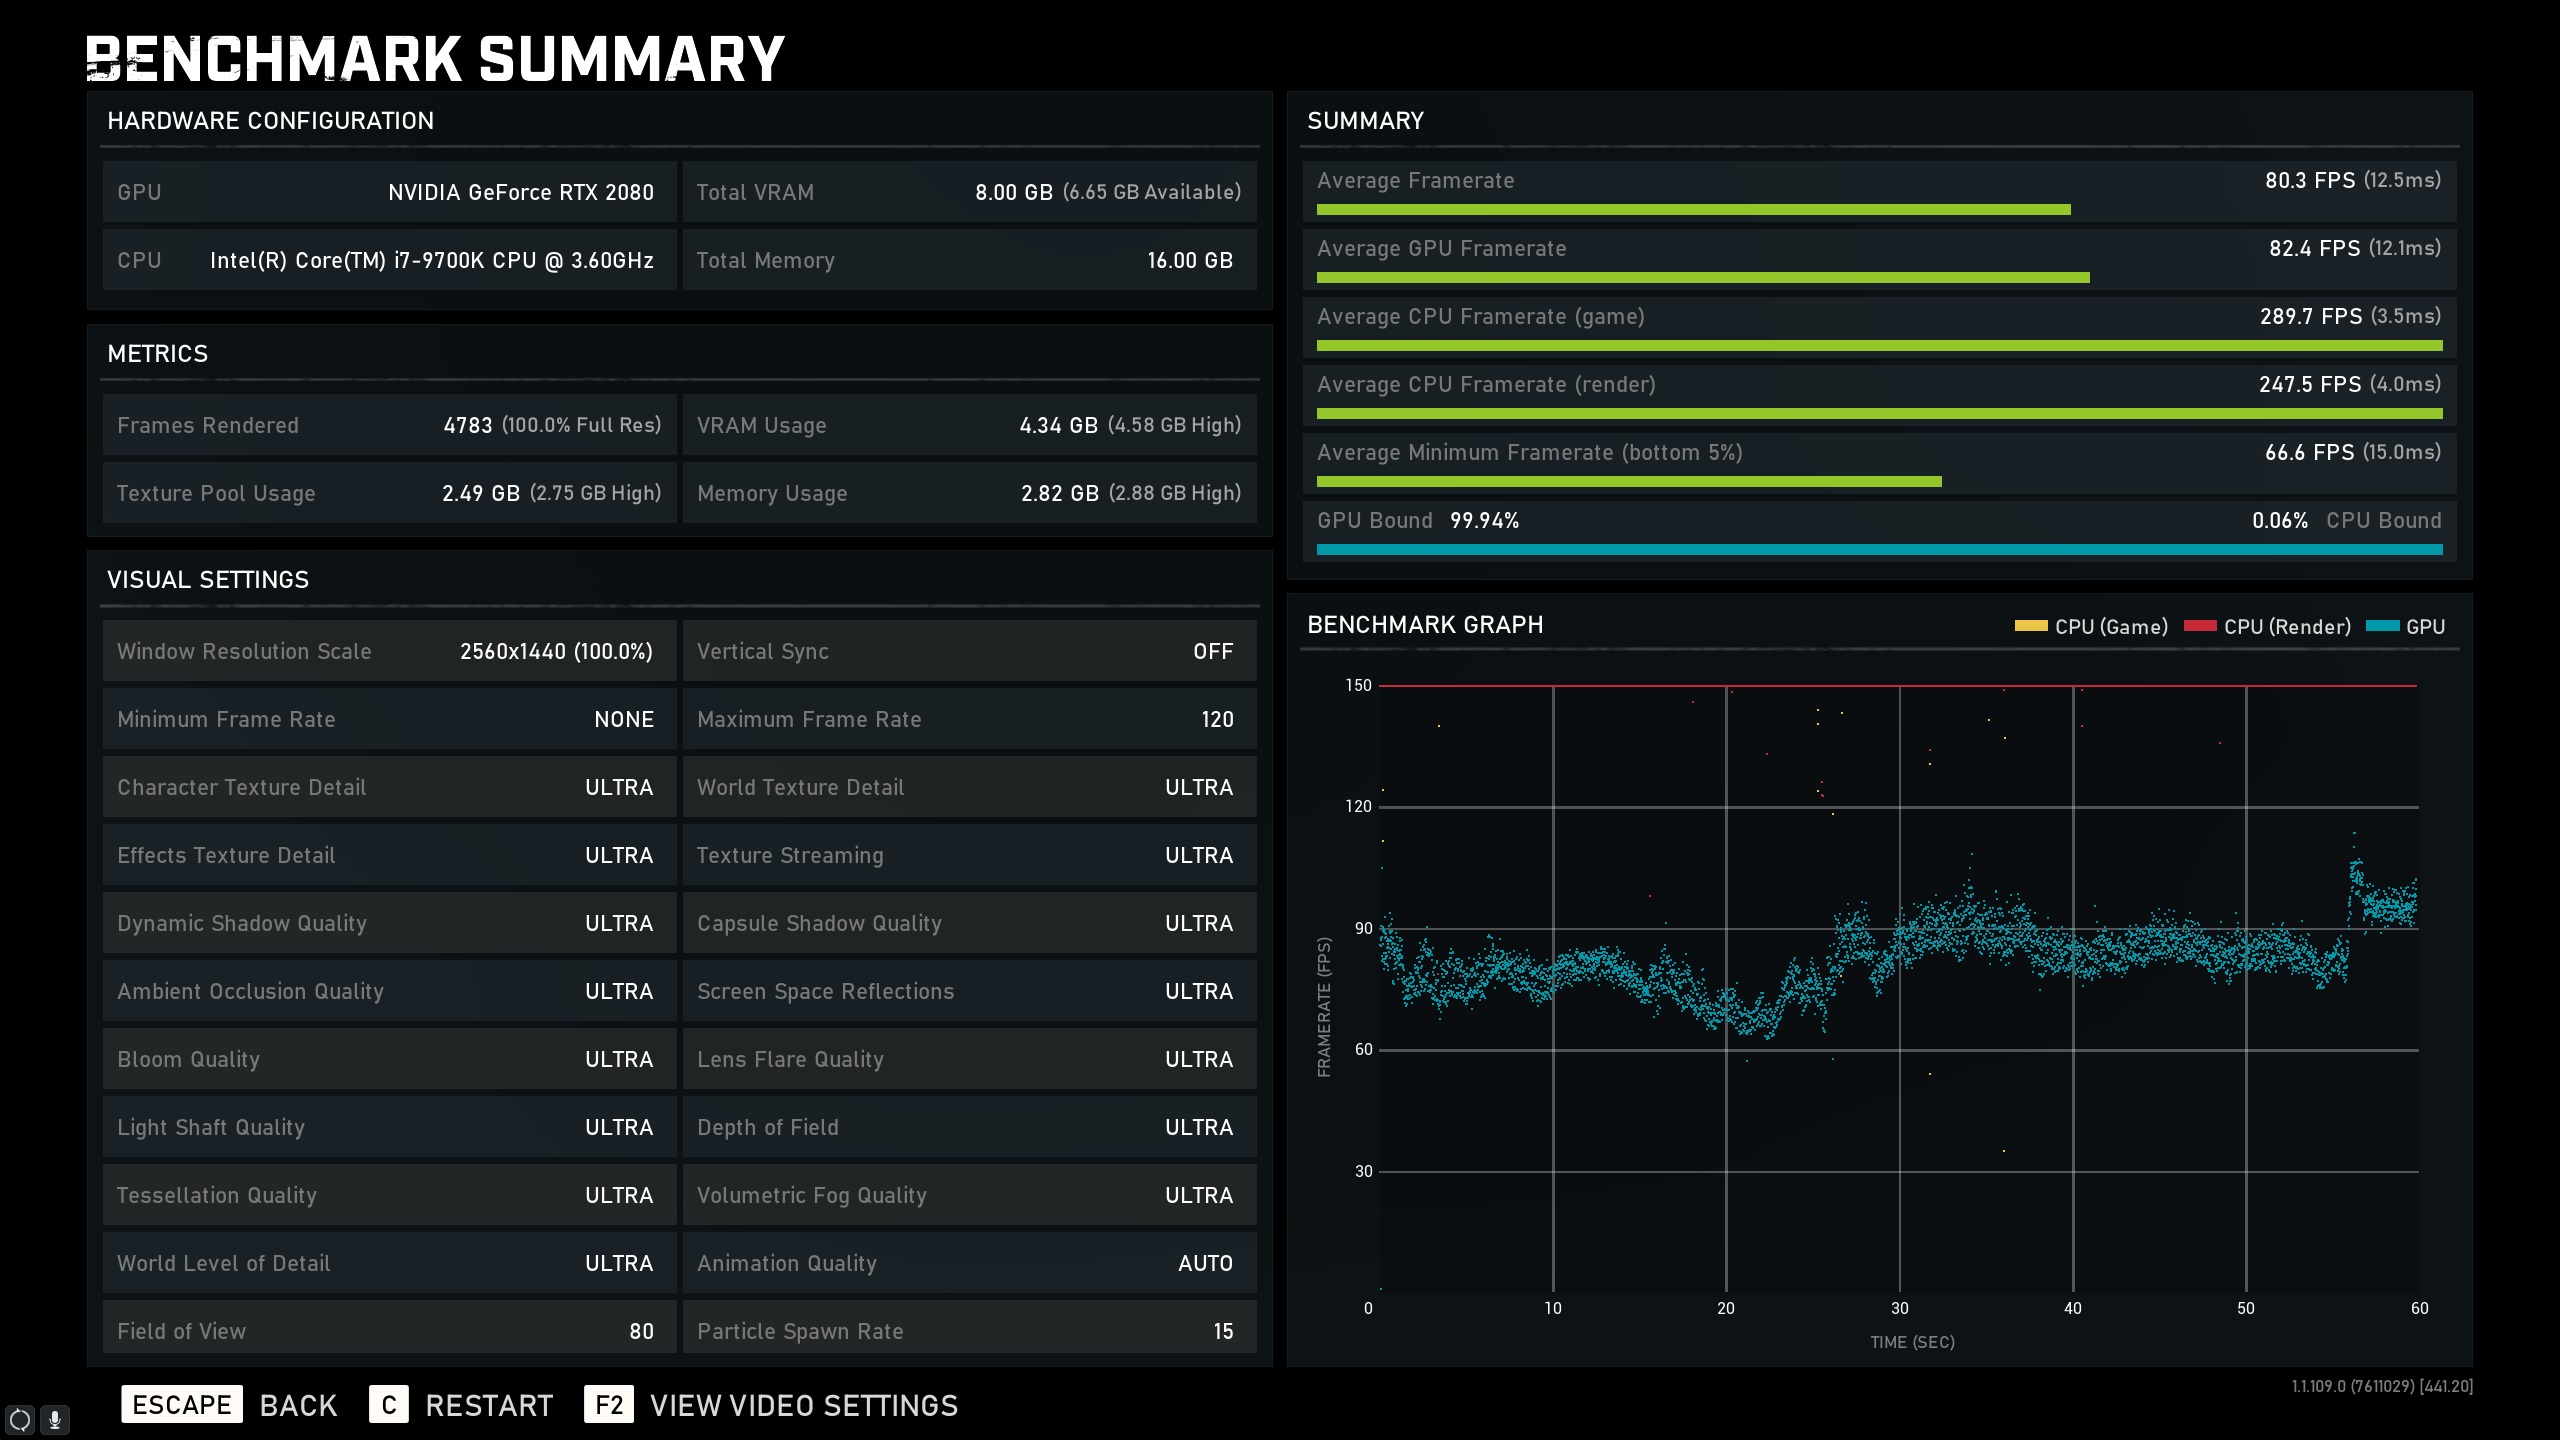Image resolution: width=2560 pixels, height=1440 pixels.
Task: Click the Window Resolution Scale row
Action: [x=389, y=651]
